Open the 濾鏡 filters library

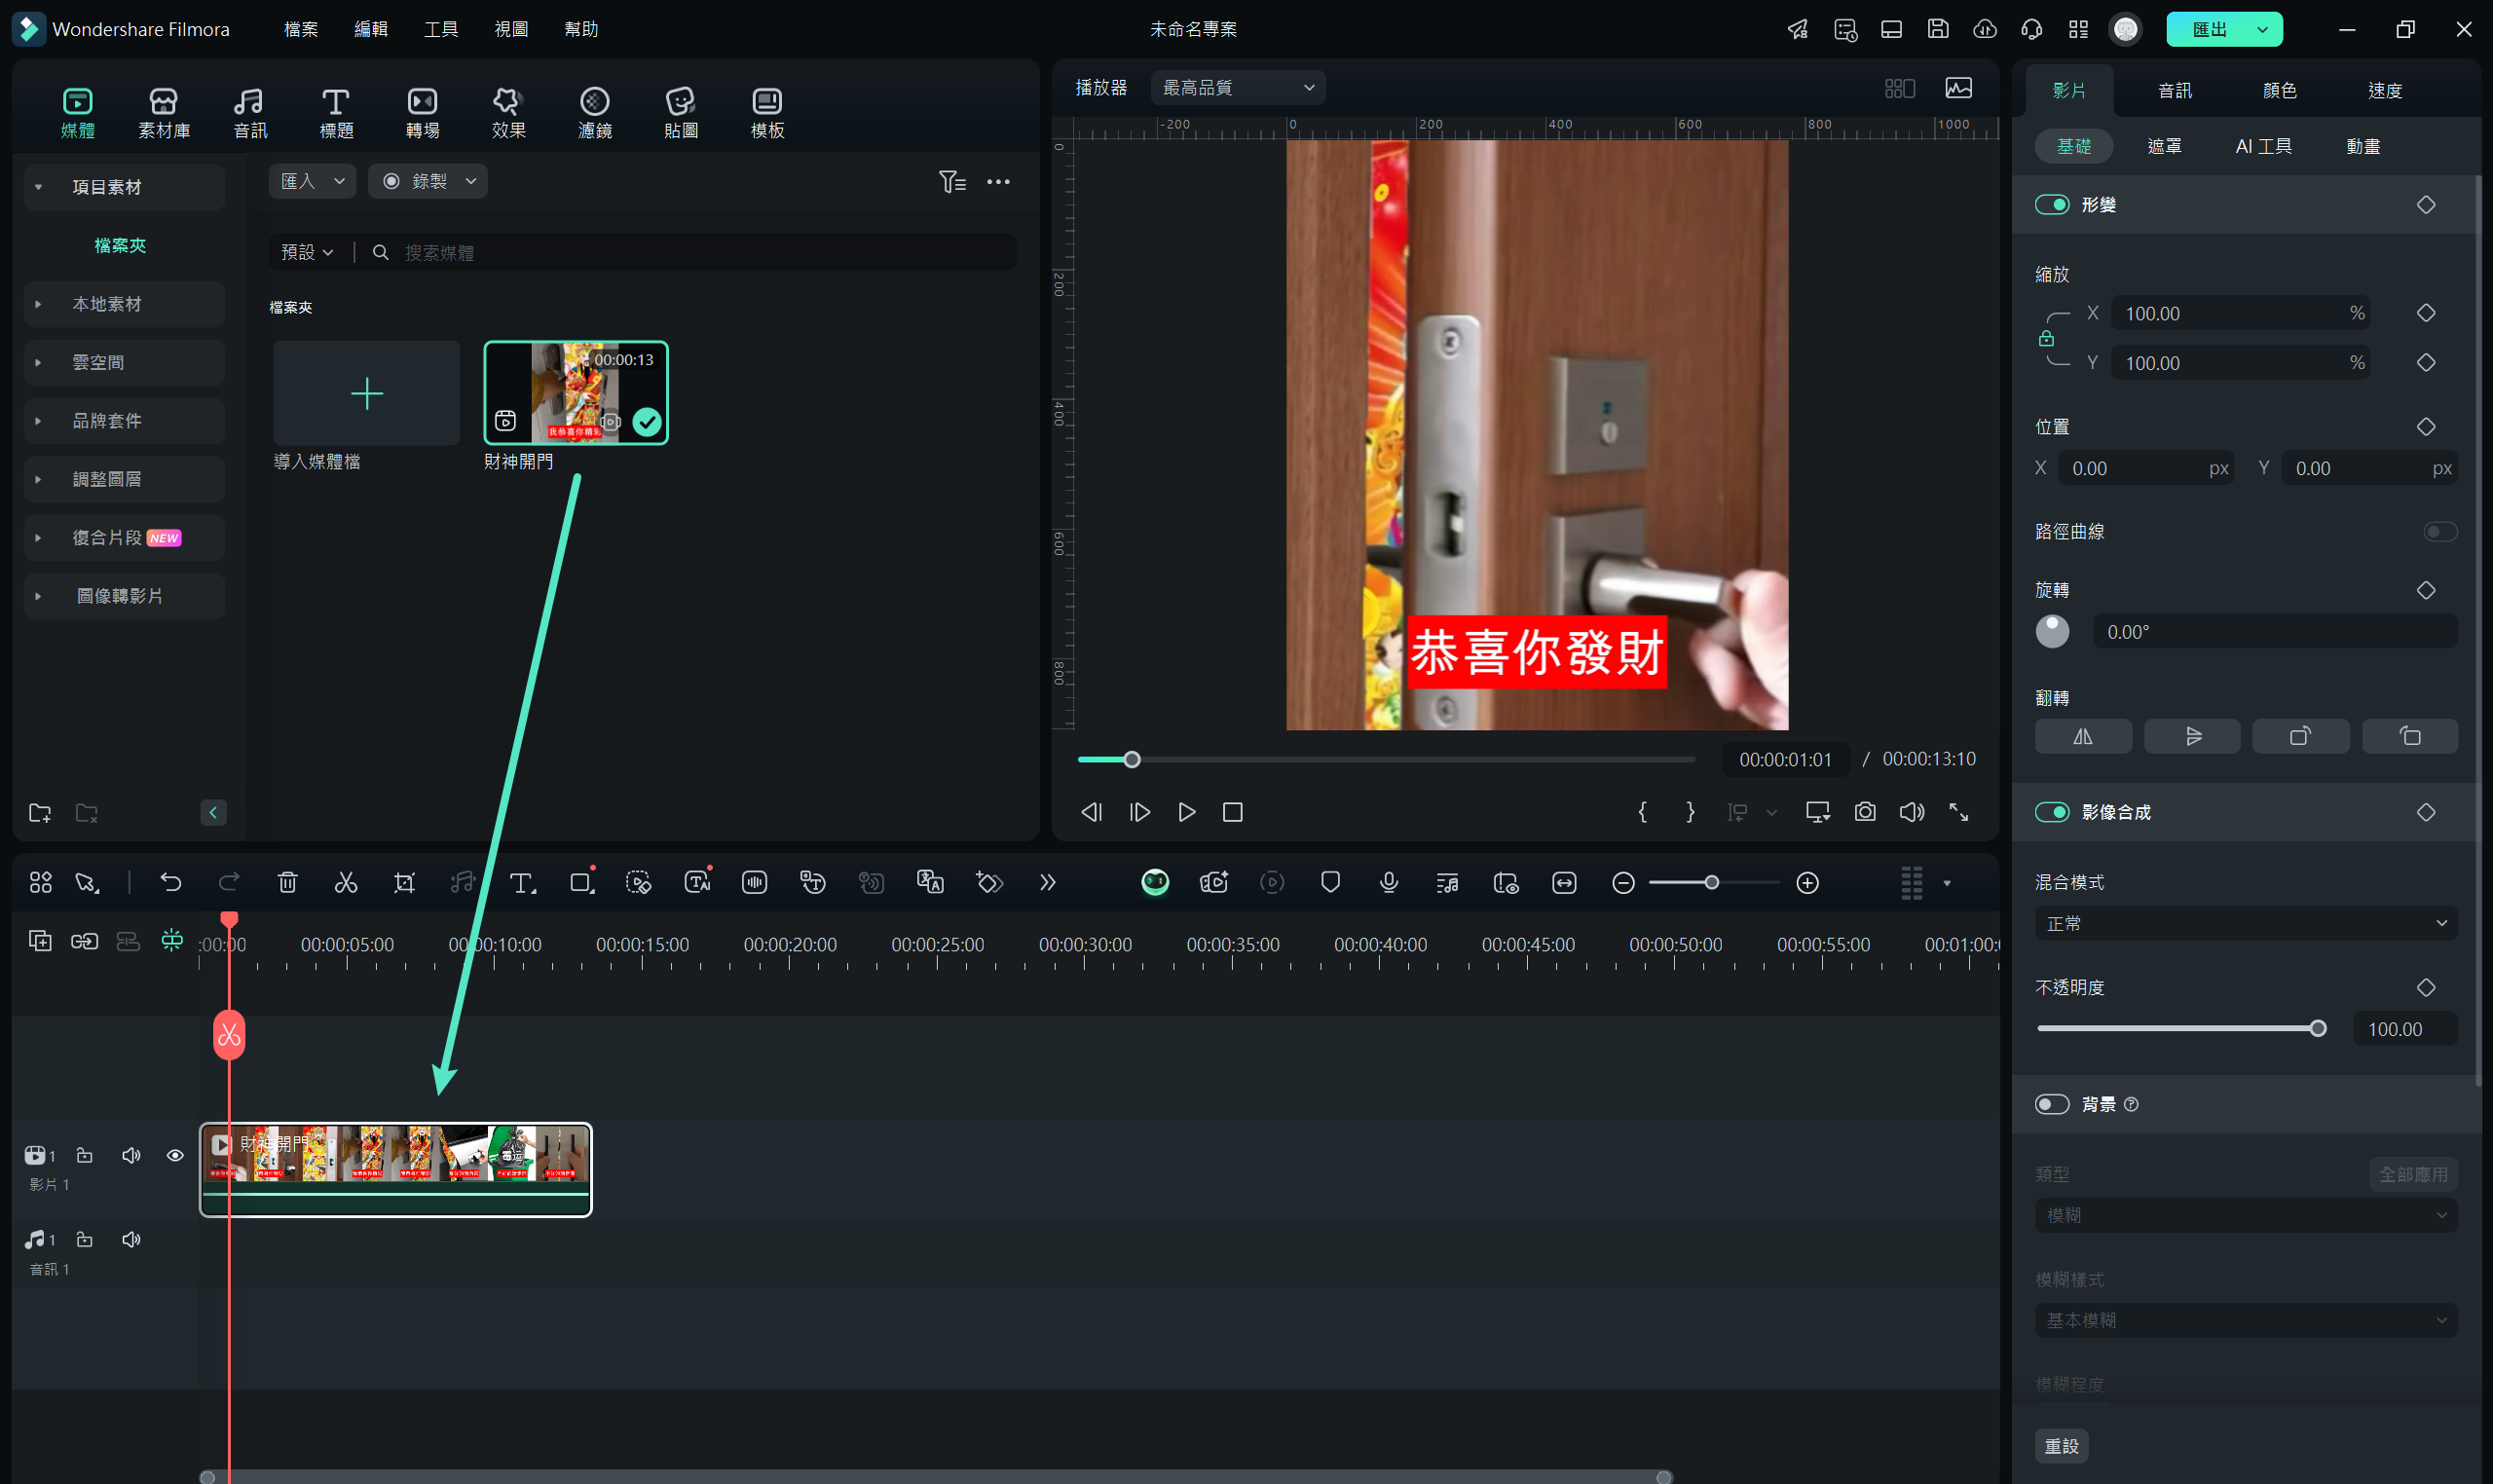pos(595,113)
